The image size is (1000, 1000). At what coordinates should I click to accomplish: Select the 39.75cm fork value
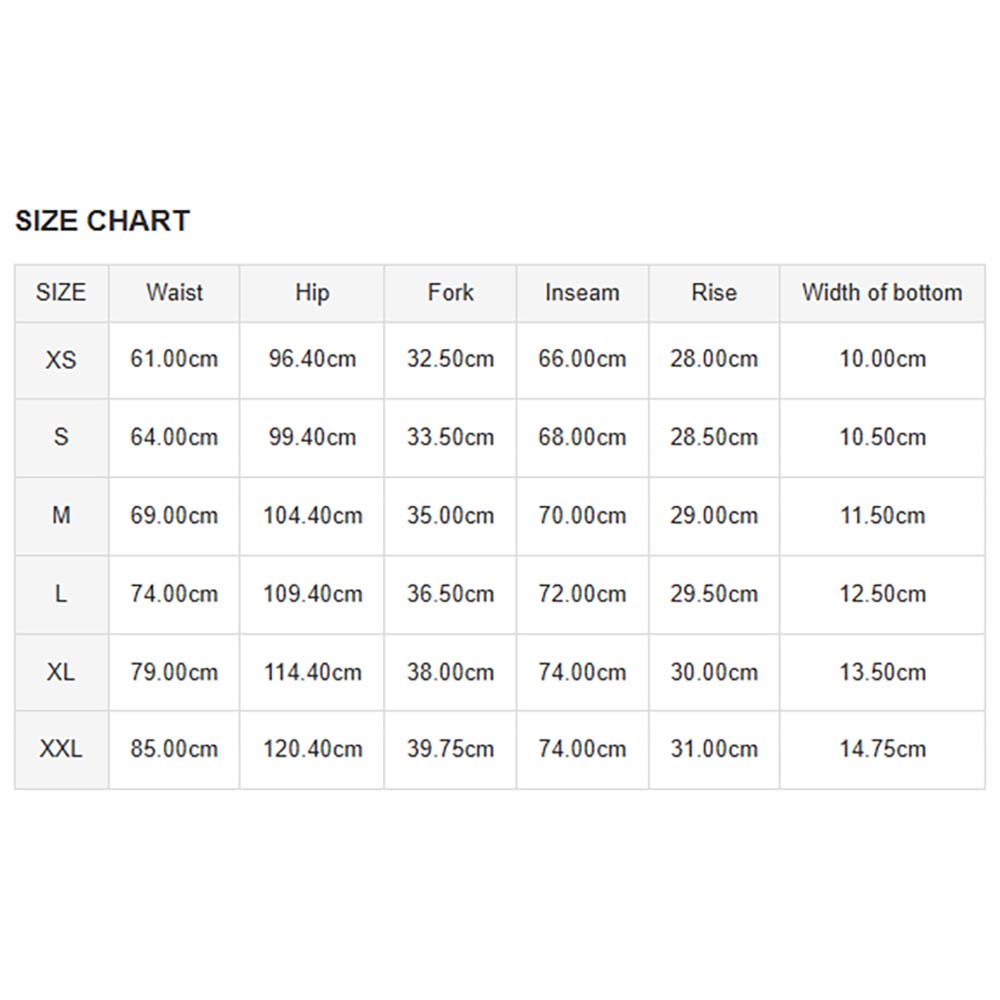tap(450, 749)
